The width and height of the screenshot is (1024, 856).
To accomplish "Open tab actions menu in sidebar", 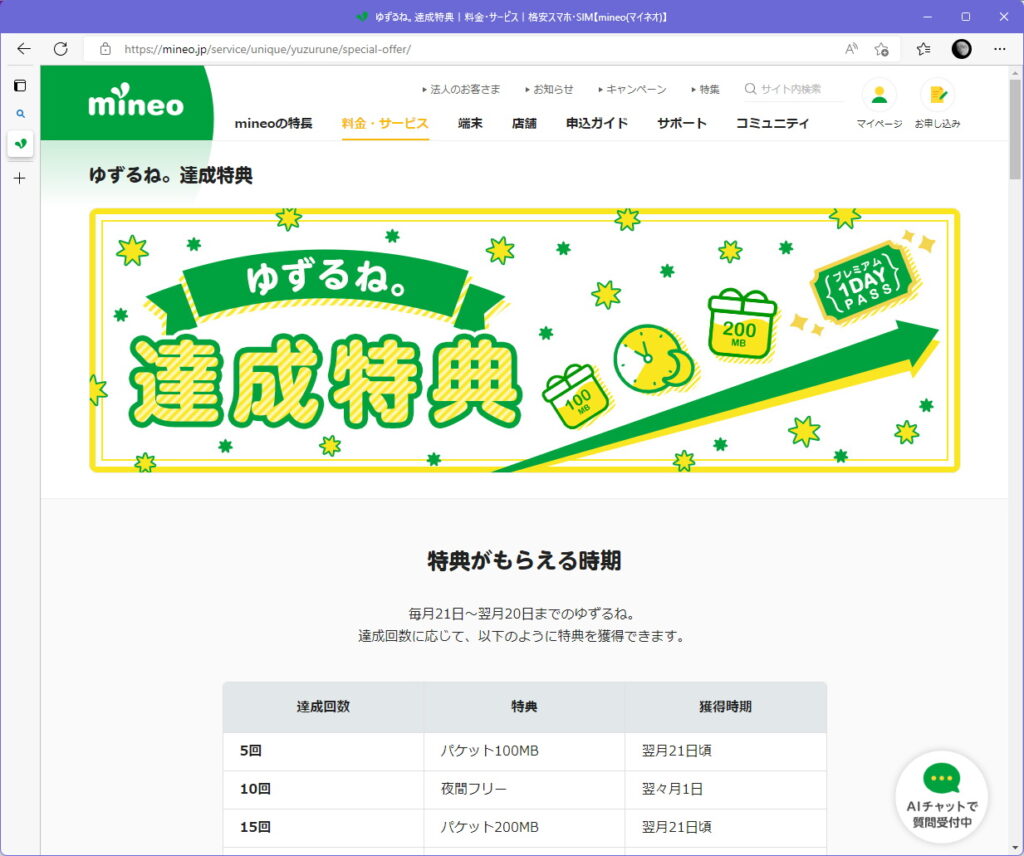I will (x=20, y=86).
